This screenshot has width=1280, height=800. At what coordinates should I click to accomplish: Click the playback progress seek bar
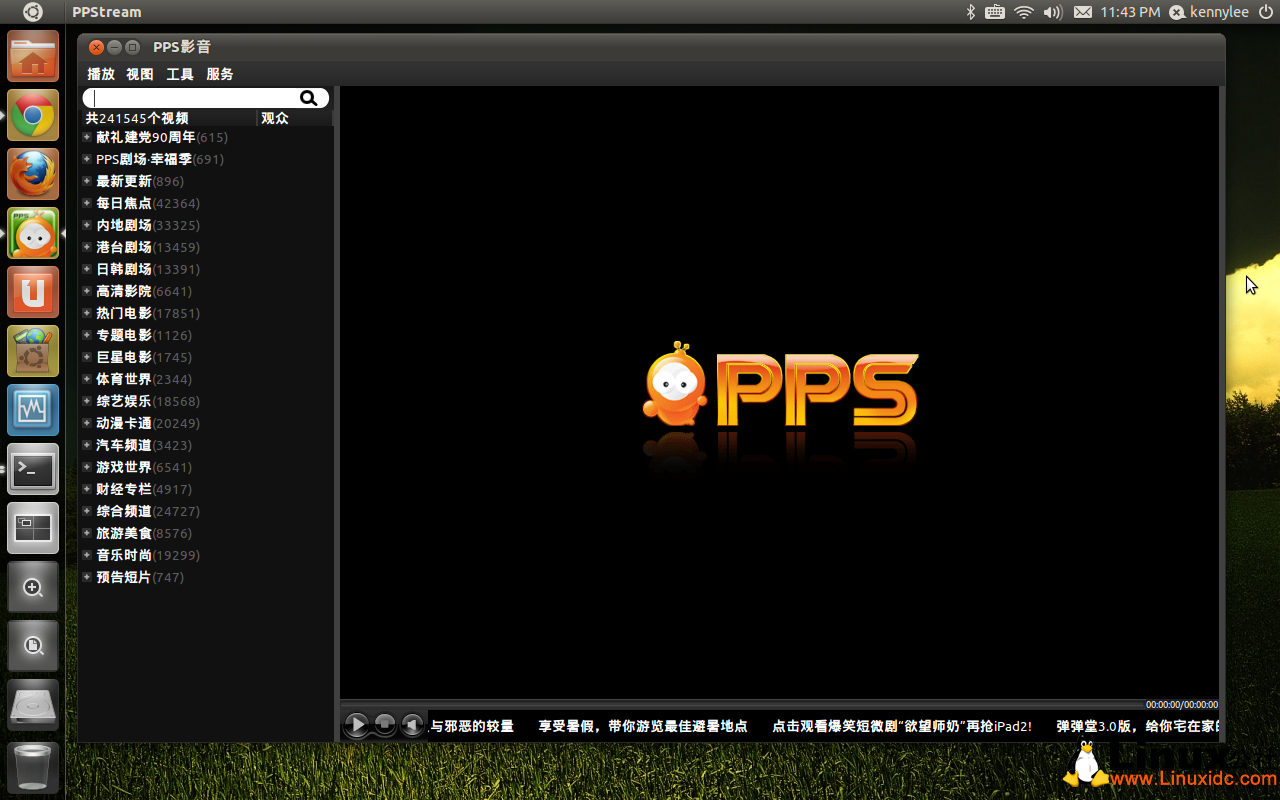tap(740, 705)
